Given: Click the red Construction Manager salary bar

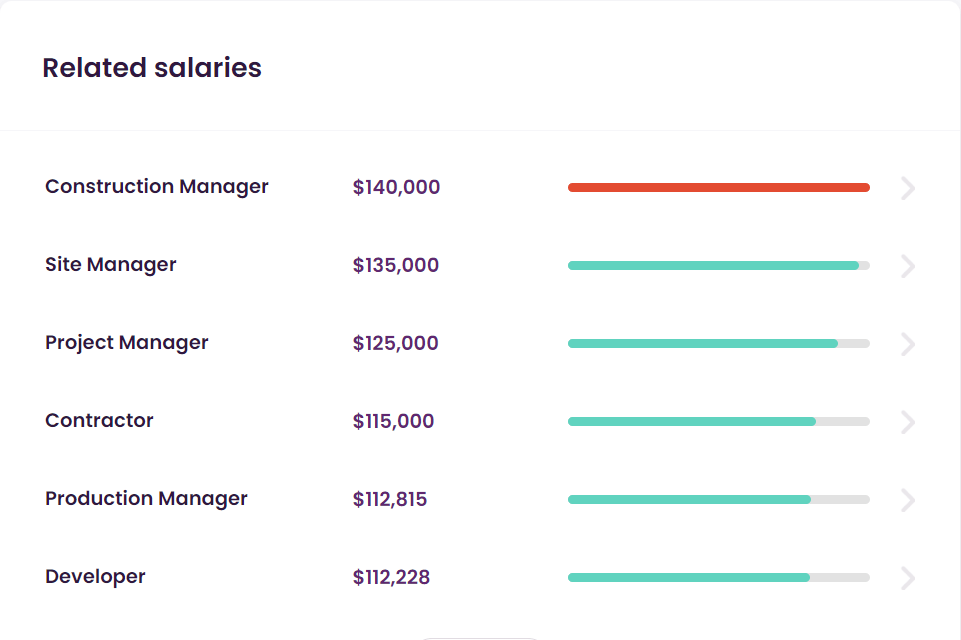Looking at the screenshot, I should coord(718,188).
